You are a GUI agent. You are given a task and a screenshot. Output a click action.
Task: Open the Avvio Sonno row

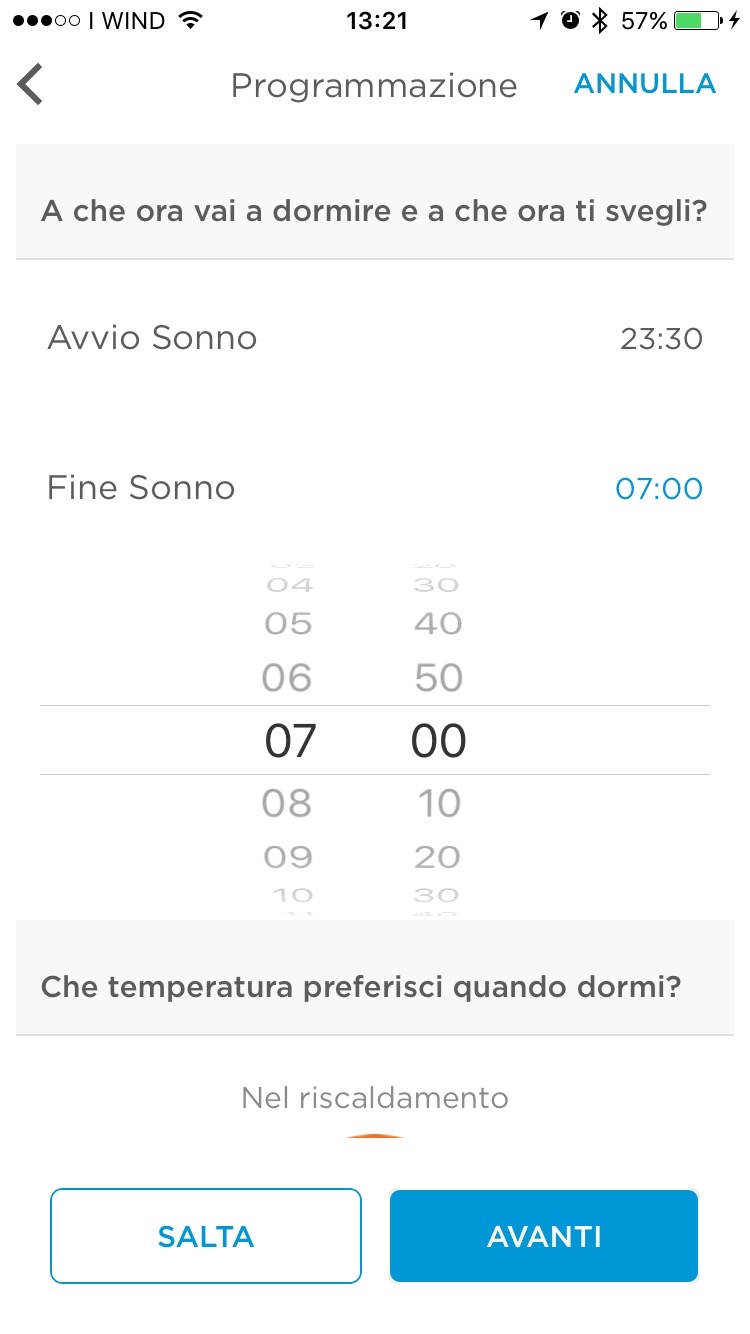[152, 338]
